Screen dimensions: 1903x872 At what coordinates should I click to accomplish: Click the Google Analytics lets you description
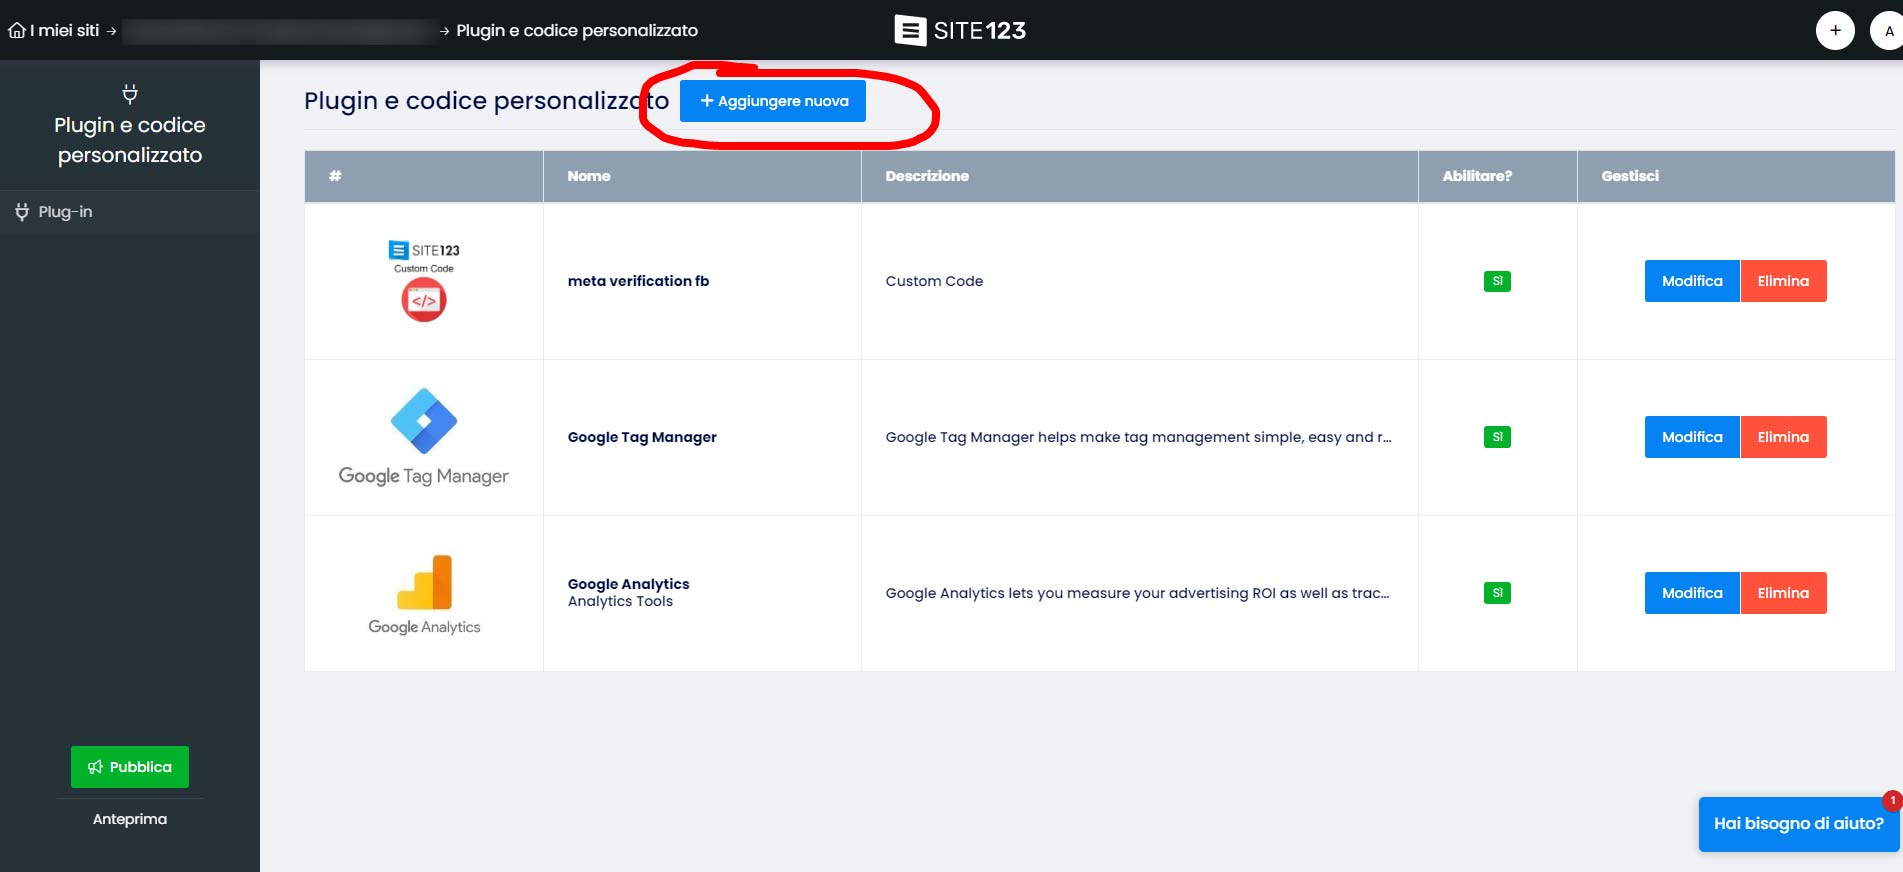click(x=1137, y=593)
